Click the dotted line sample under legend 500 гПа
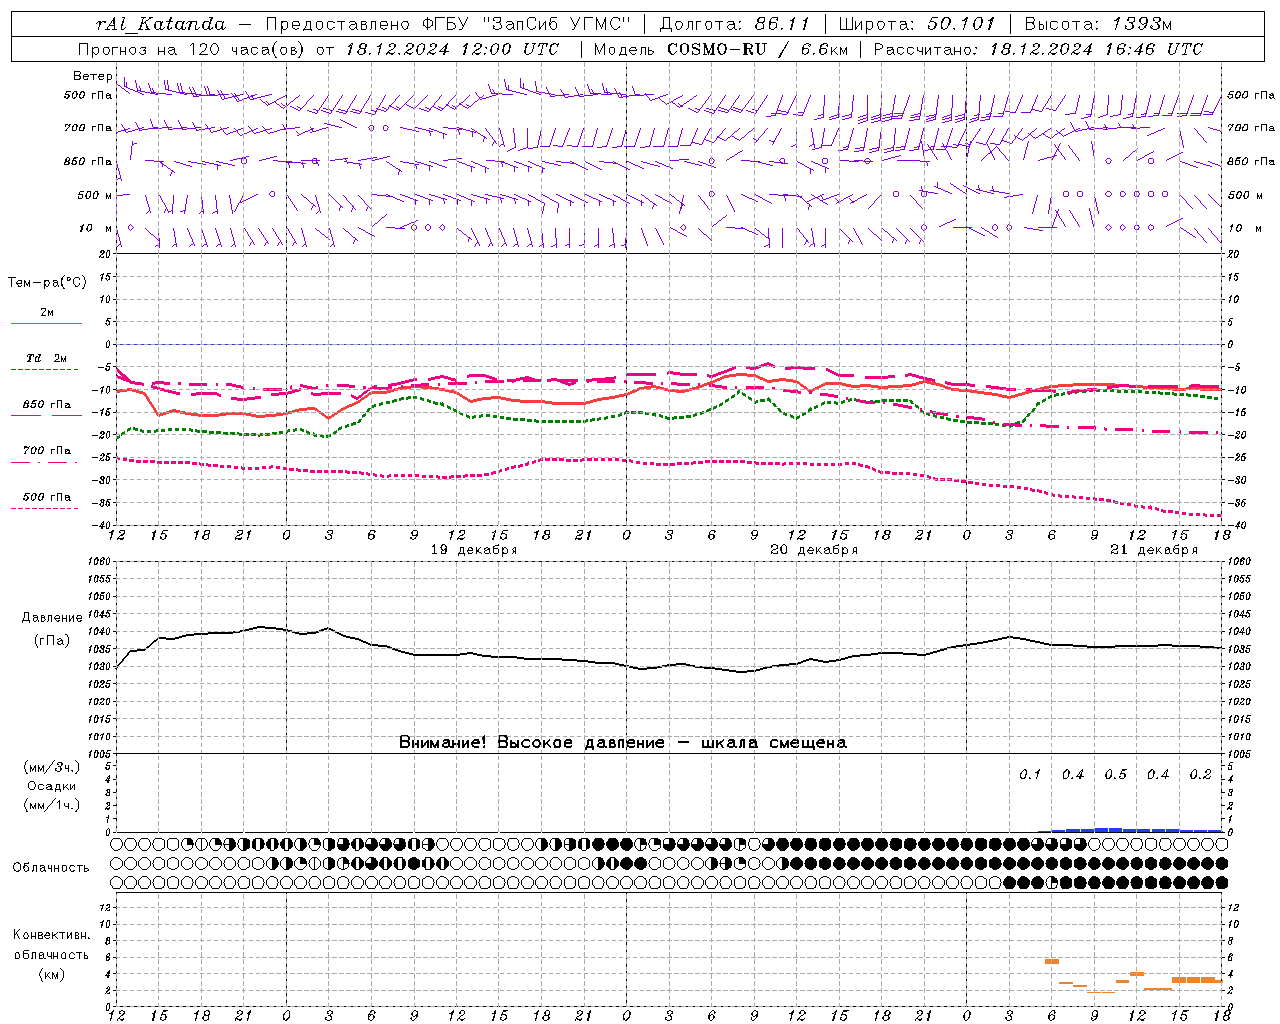The width and height of the screenshot is (1280, 1024). [45, 508]
